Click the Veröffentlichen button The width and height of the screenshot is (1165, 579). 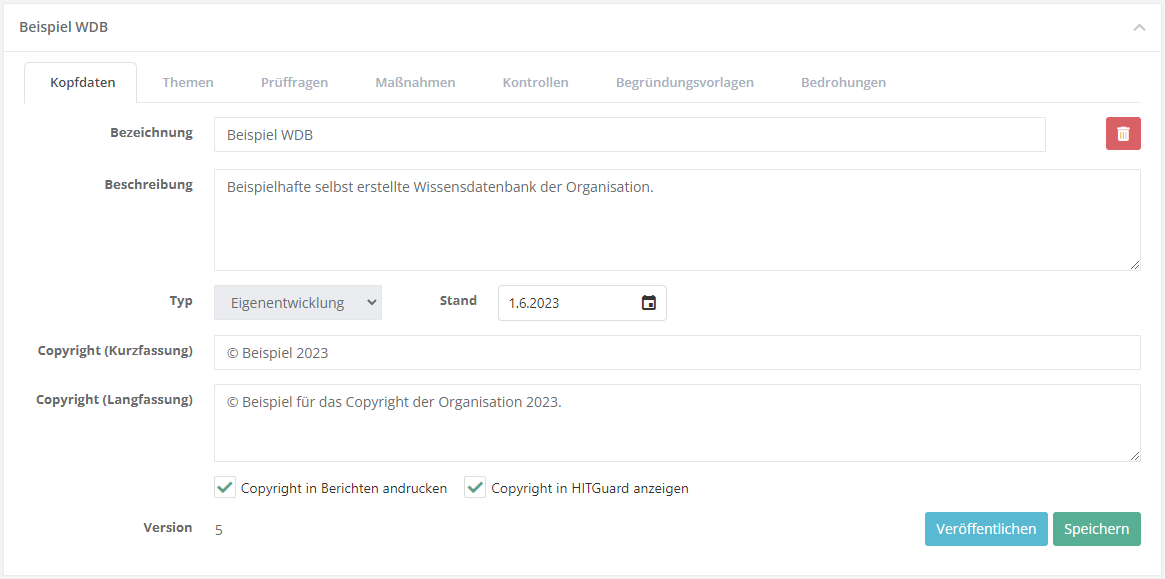[x=986, y=529]
